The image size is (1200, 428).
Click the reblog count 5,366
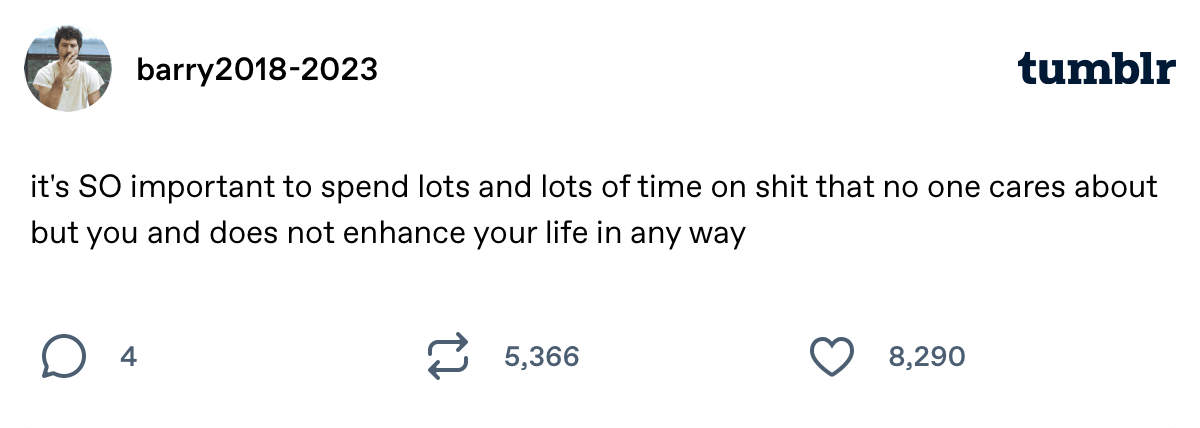[542, 357]
